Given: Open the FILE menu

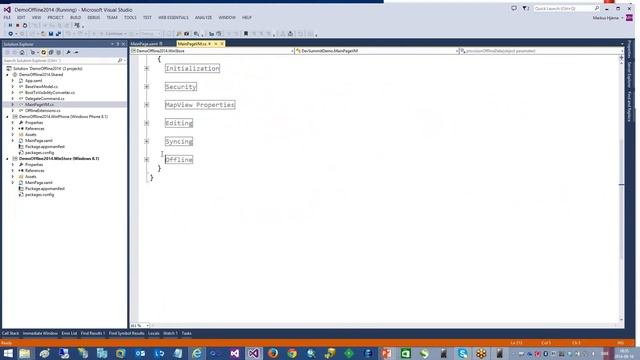Looking at the screenshot, I should coord(7,18).
